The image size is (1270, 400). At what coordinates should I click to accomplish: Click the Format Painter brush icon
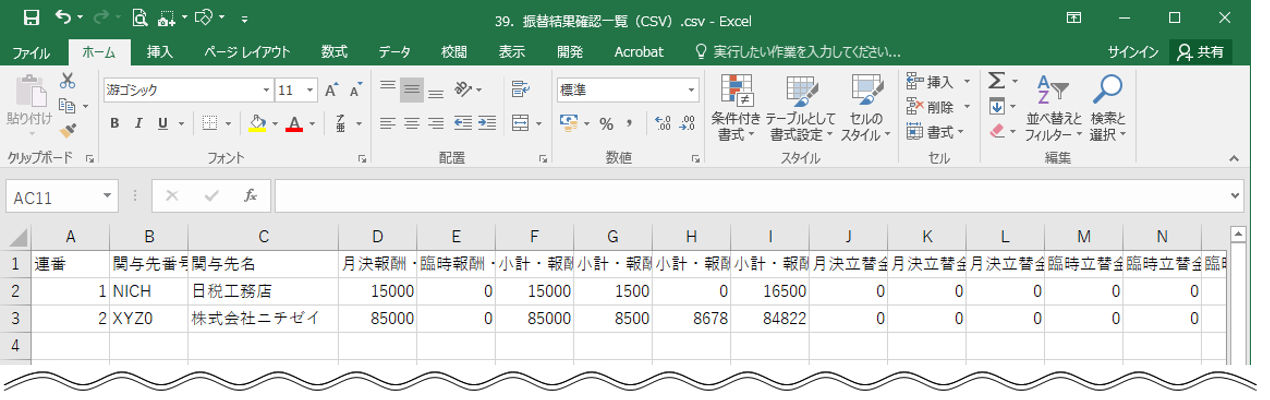pos(68,130)
